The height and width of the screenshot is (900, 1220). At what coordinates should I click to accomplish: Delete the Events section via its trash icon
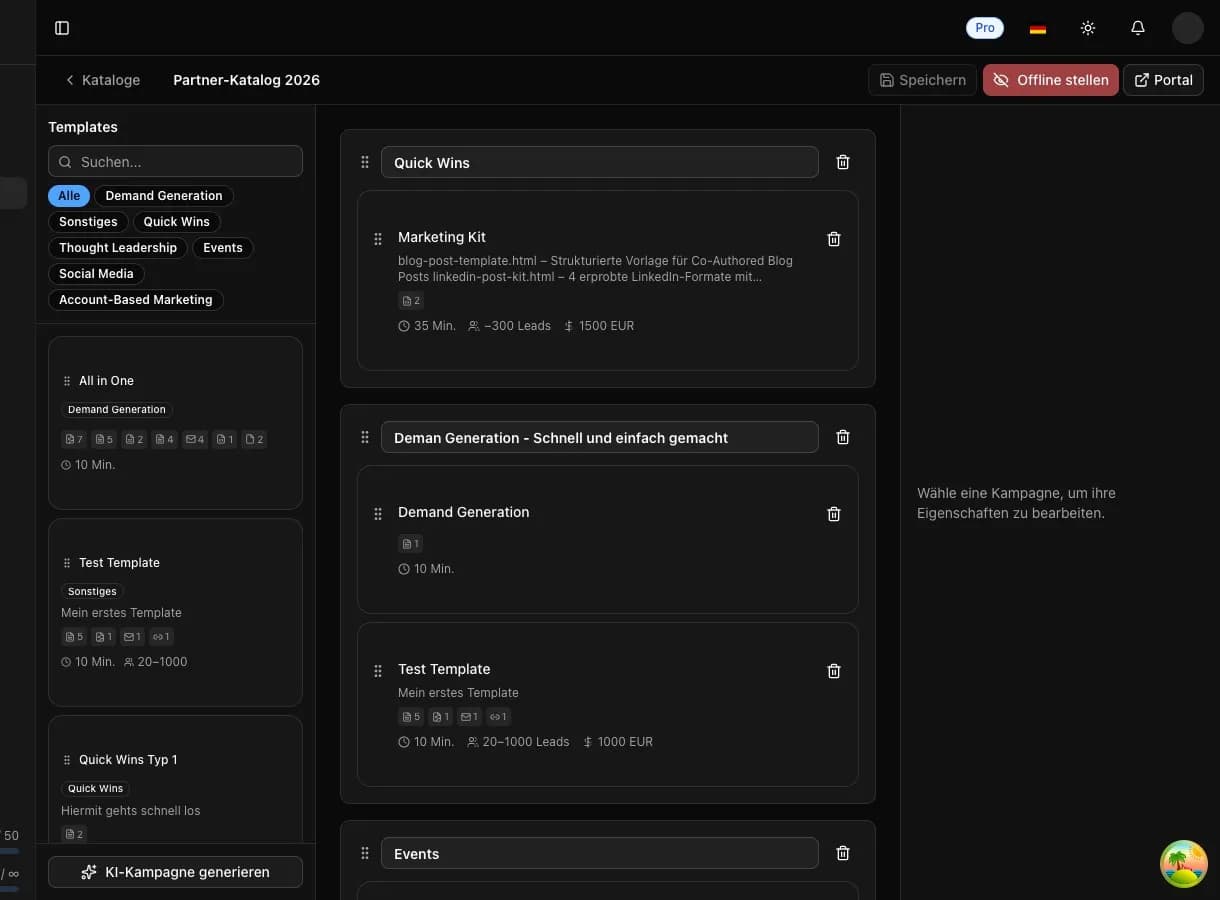click(x=843, y=852)
